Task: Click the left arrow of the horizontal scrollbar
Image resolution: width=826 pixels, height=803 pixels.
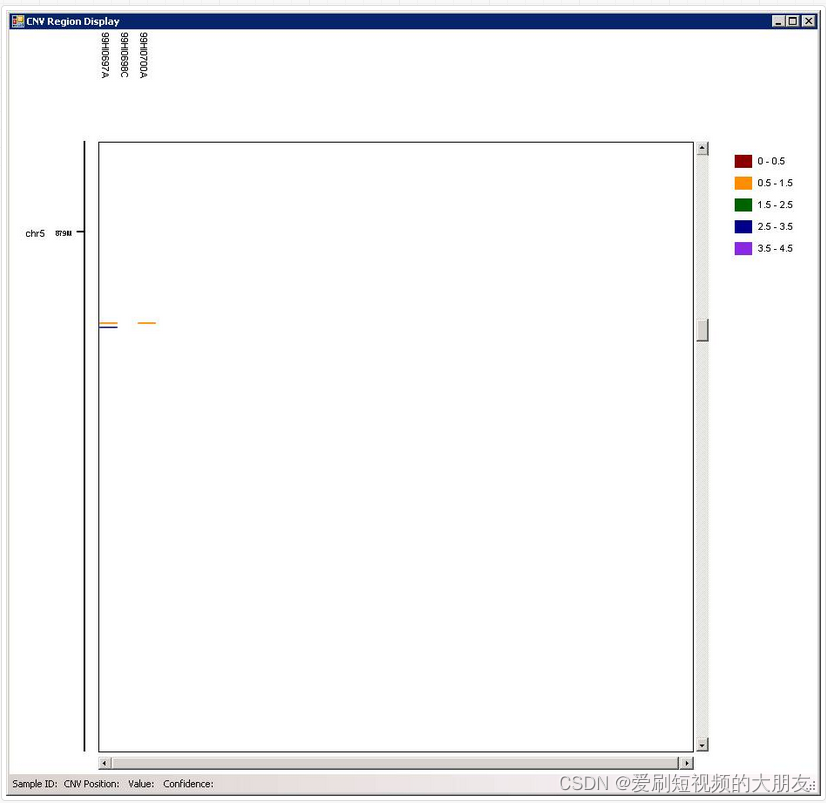Action: [104, 762]
